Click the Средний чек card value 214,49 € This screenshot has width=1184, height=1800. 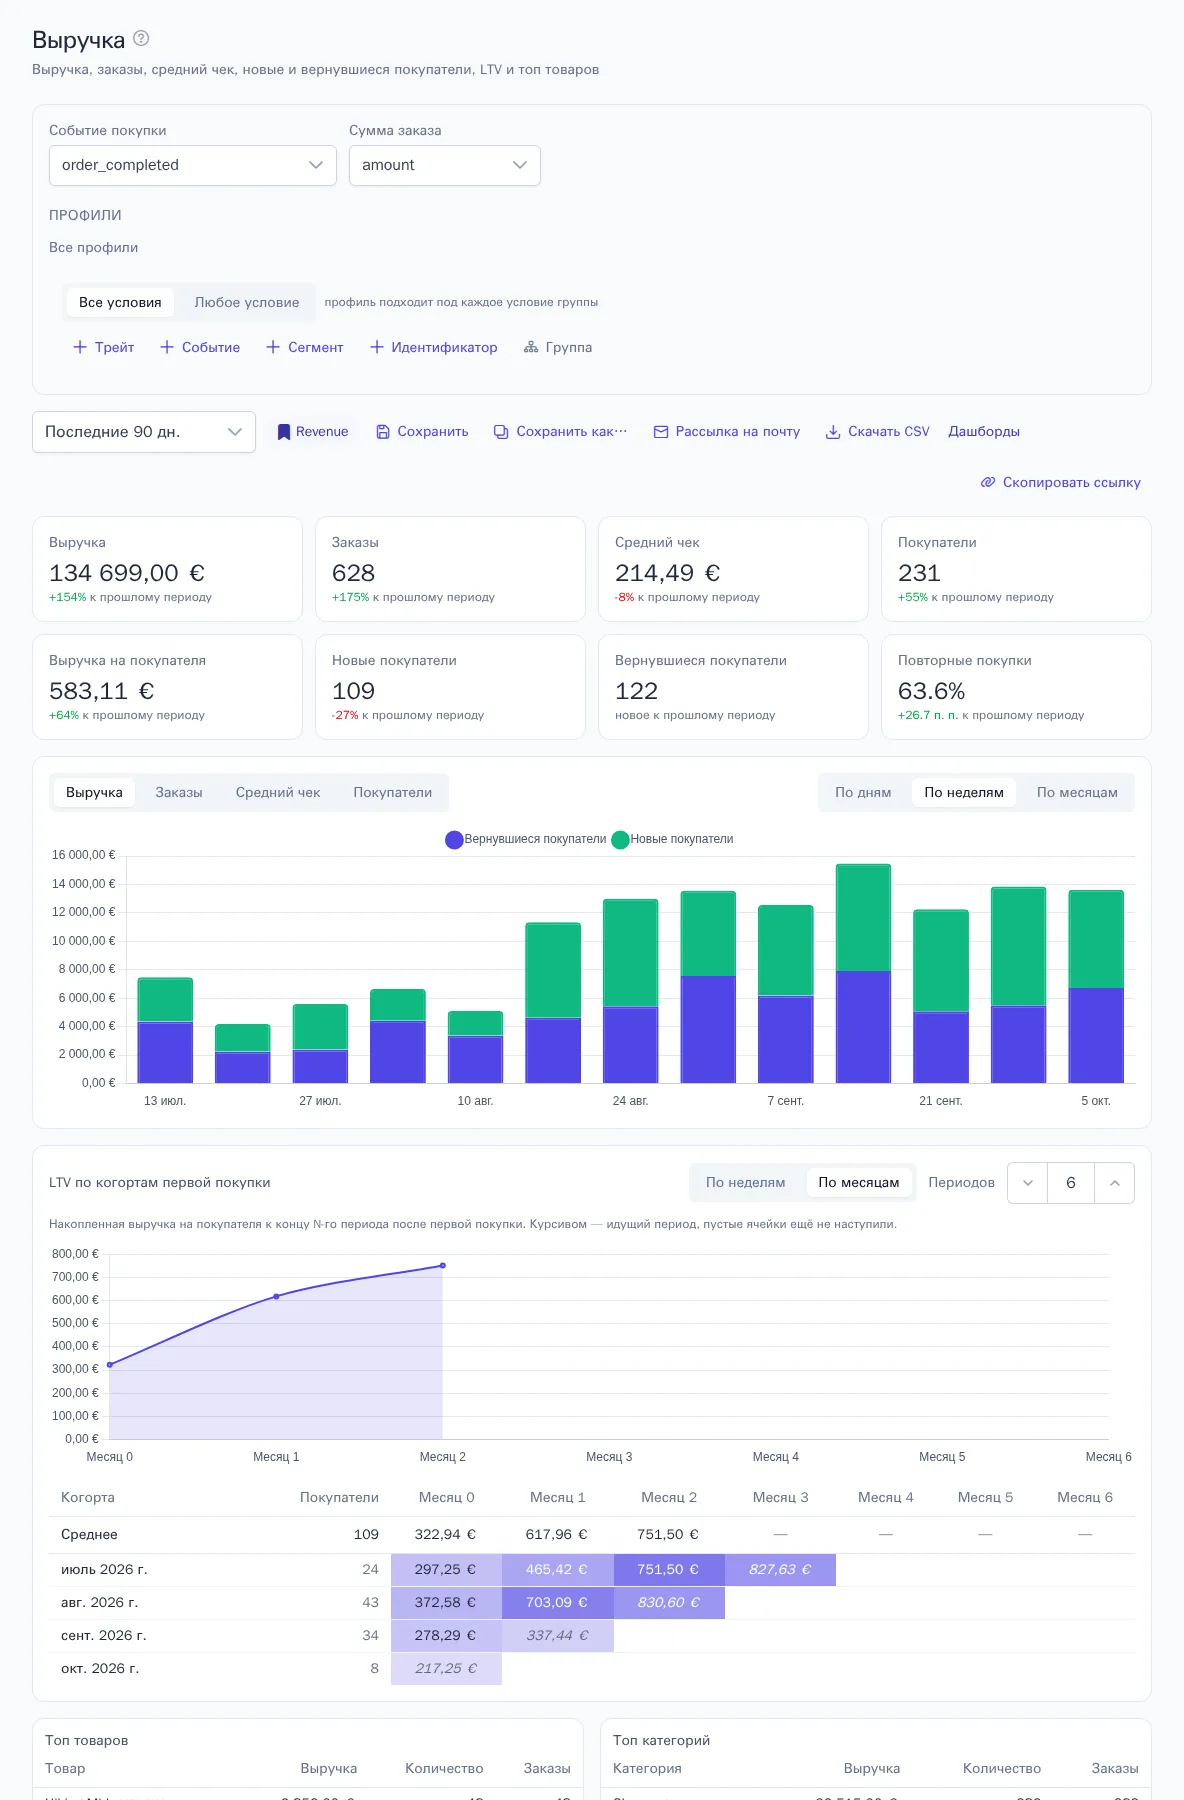[667, 573]
